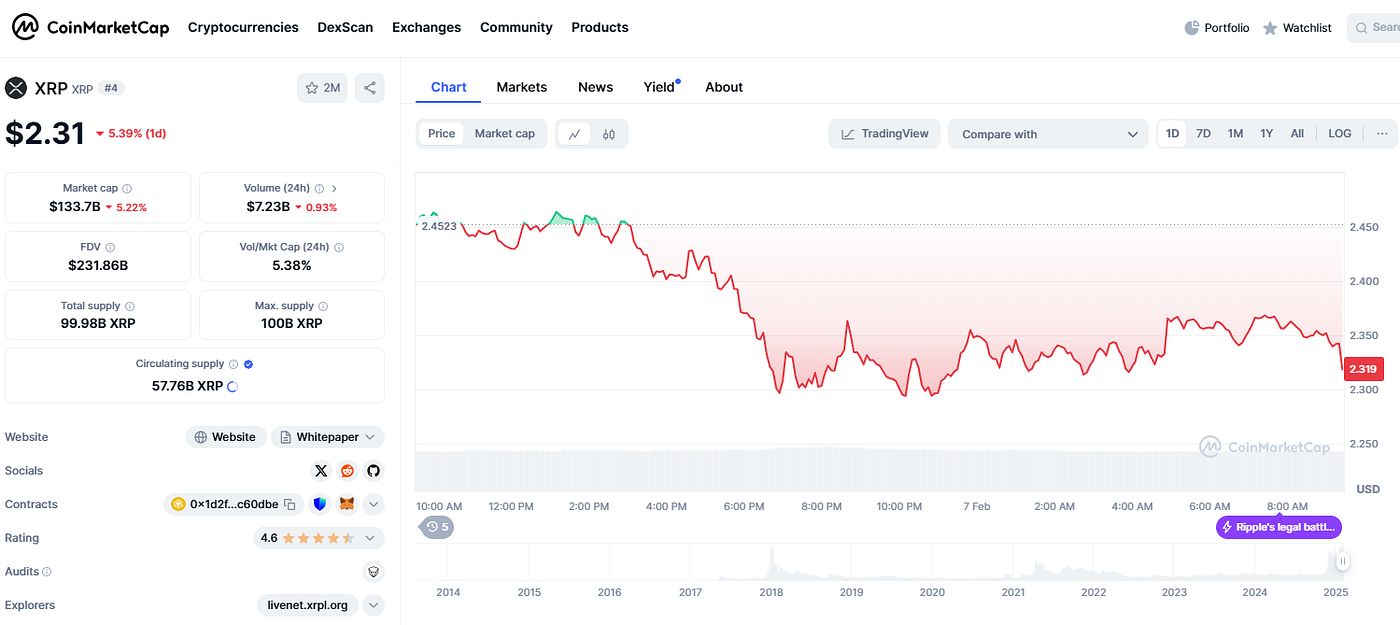Click the XRP coin logo
1400x625 pixels.
tap(16, 88)
